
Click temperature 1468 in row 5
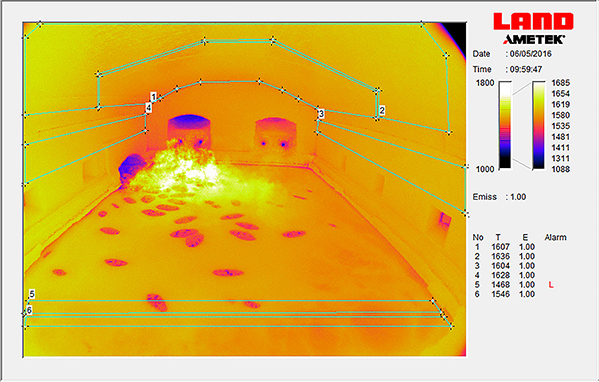pyautogui.click(x=500, y=285)
